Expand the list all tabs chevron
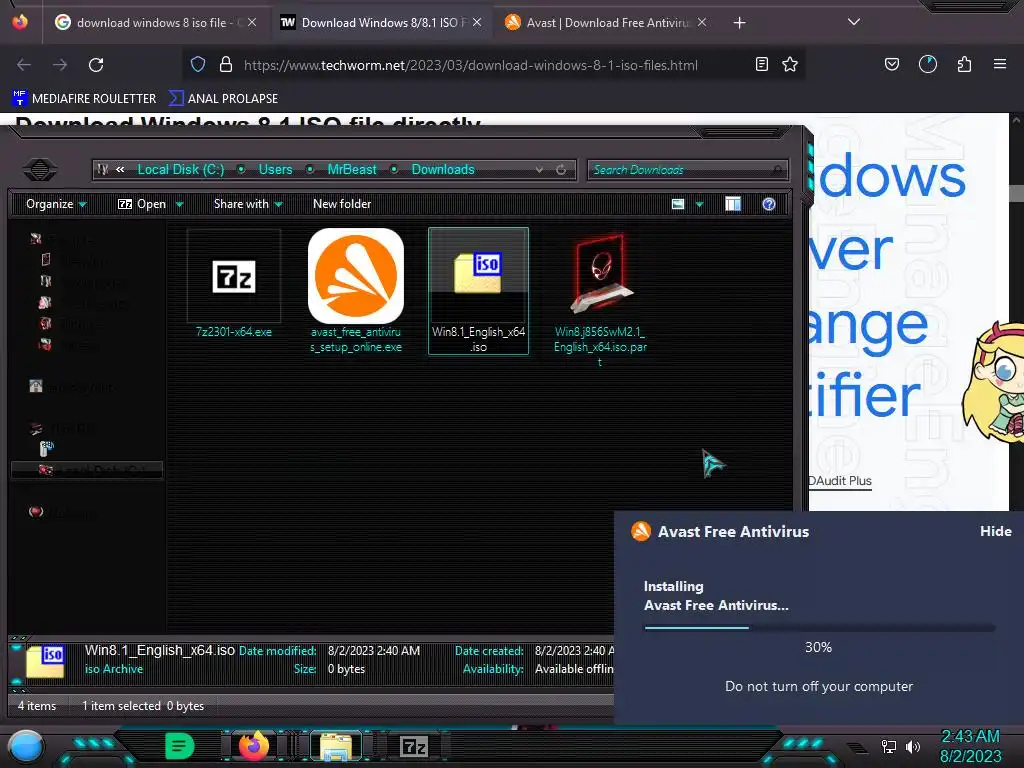Viewport: 1024px width, 768px height. [854, 22]
